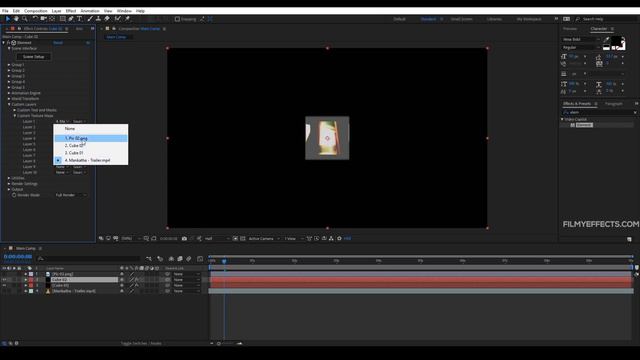Open the Render Mode Full Render dropdown
Viewport: 640px width, 360px height.
click(x=71, y=195)
